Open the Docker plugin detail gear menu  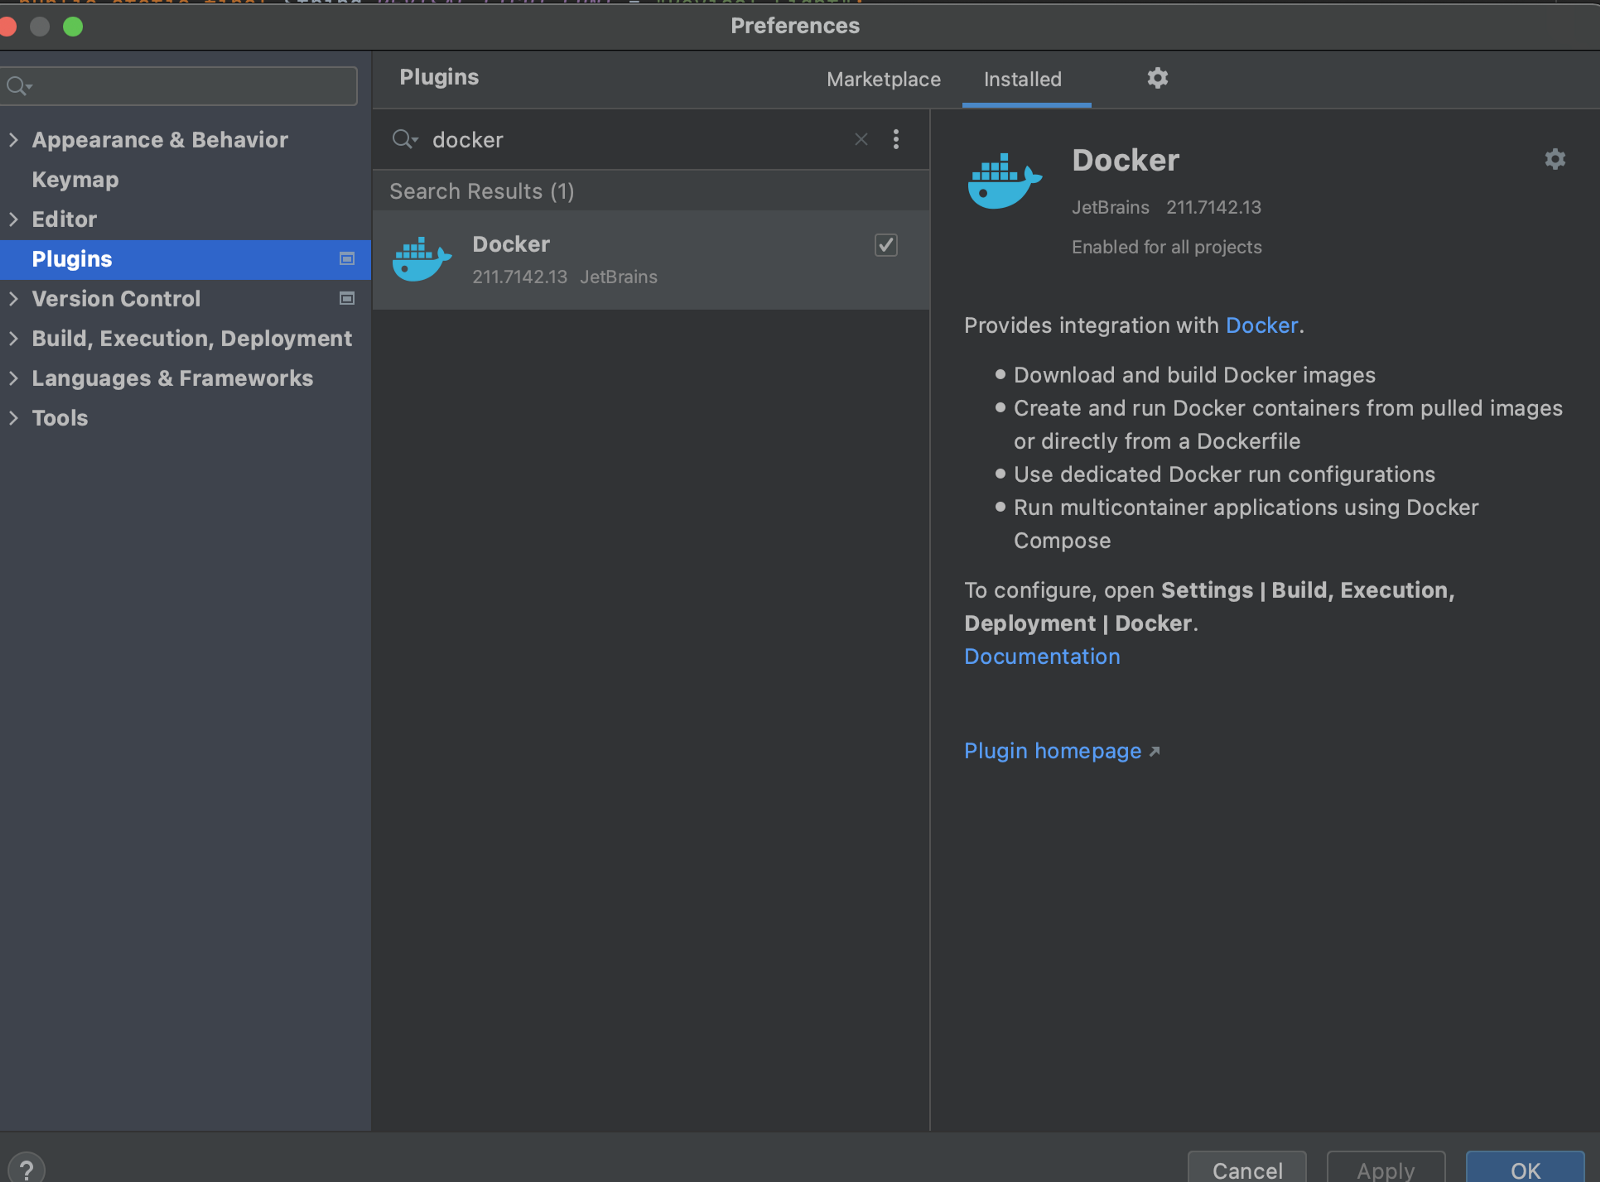click(1554, 159)
